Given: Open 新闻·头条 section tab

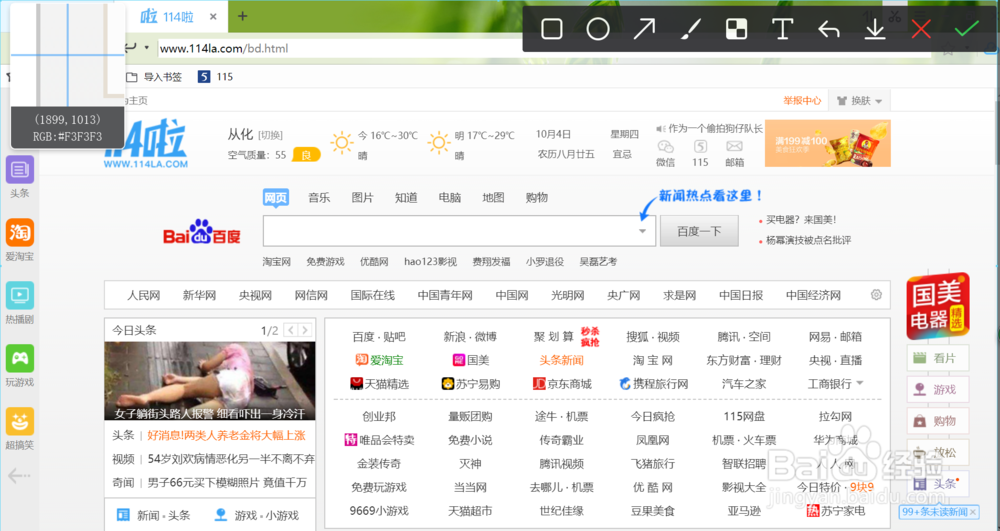Looking at the screenshot, I should (154, 515).
